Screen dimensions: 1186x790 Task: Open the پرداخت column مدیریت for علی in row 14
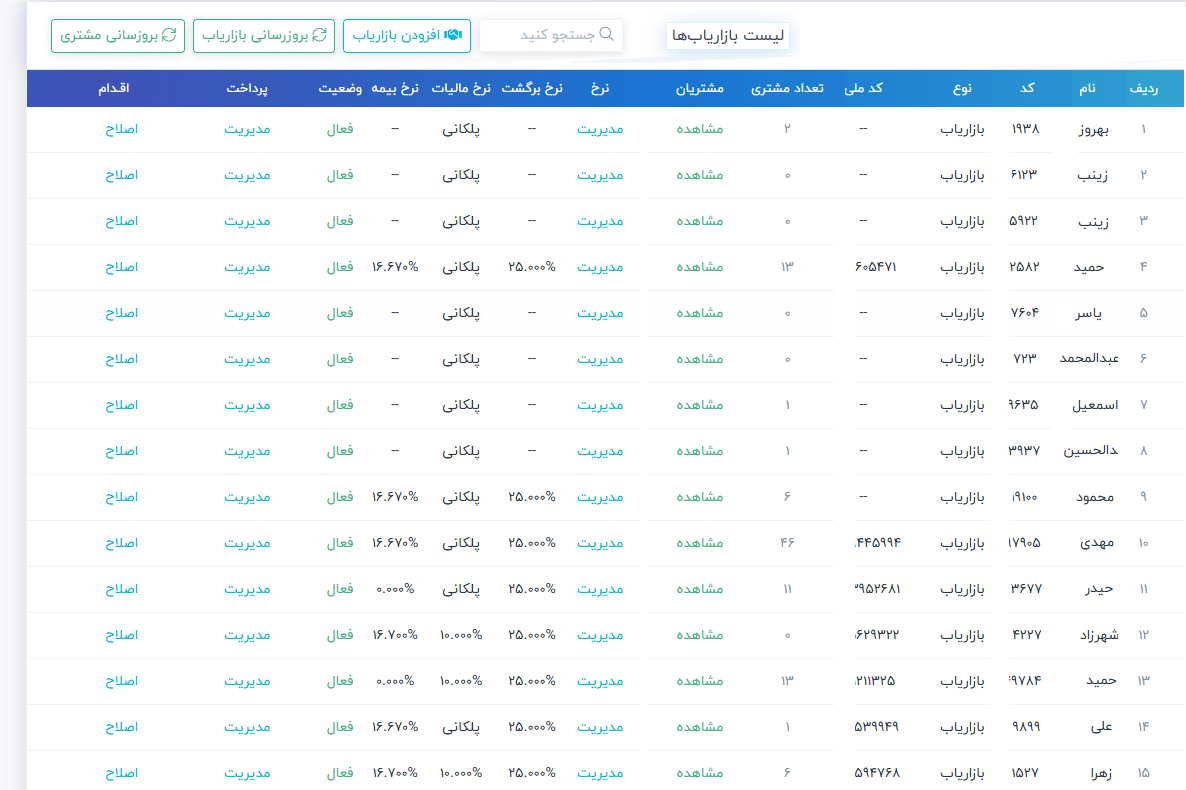pyautogui.click(x=247, y=727)
